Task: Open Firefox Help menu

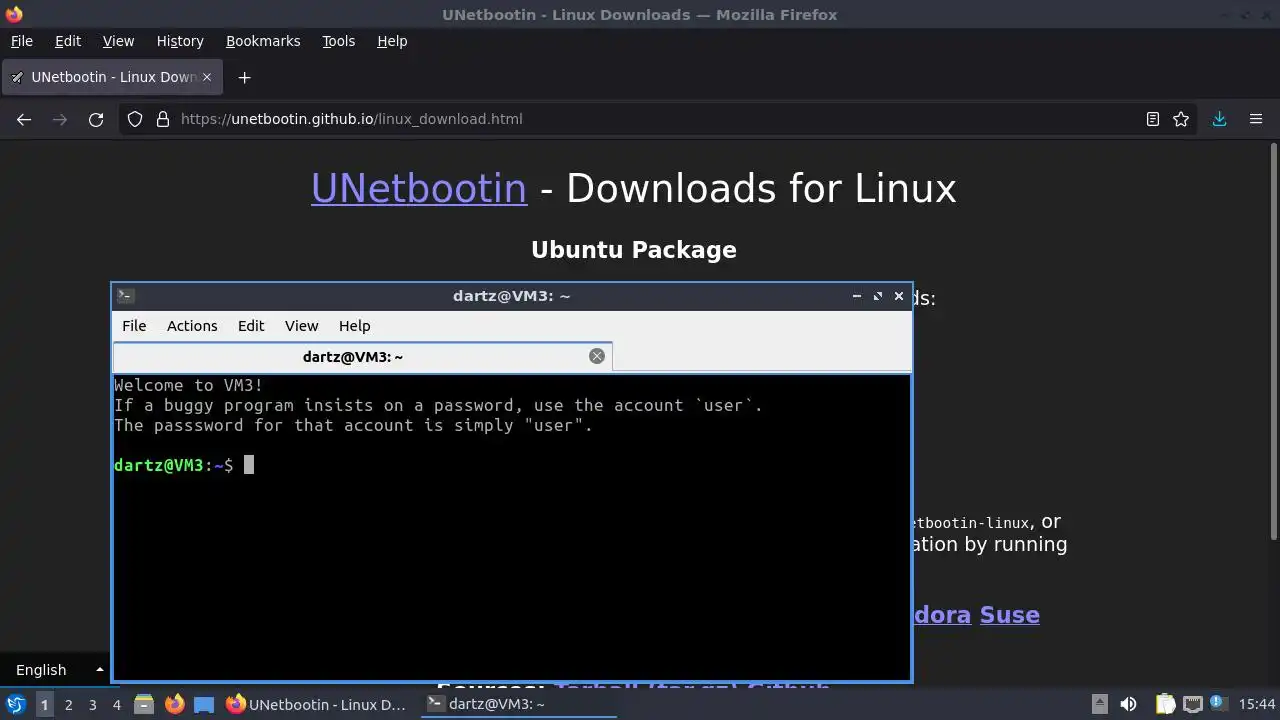Action: [392, 41]
